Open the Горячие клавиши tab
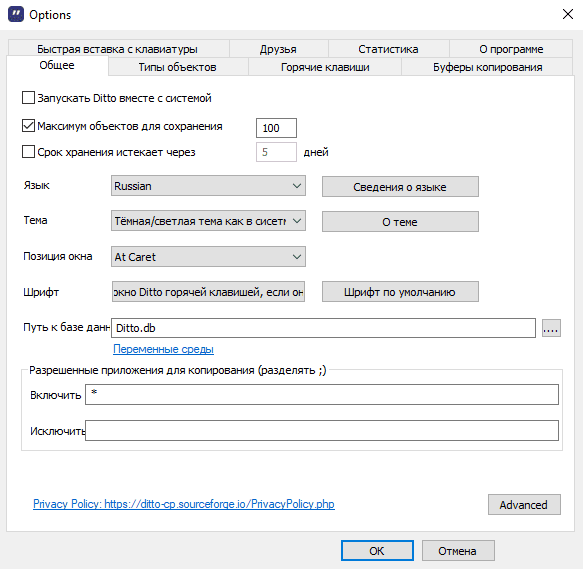The image size is (583, 569). (x=325, y=67)
